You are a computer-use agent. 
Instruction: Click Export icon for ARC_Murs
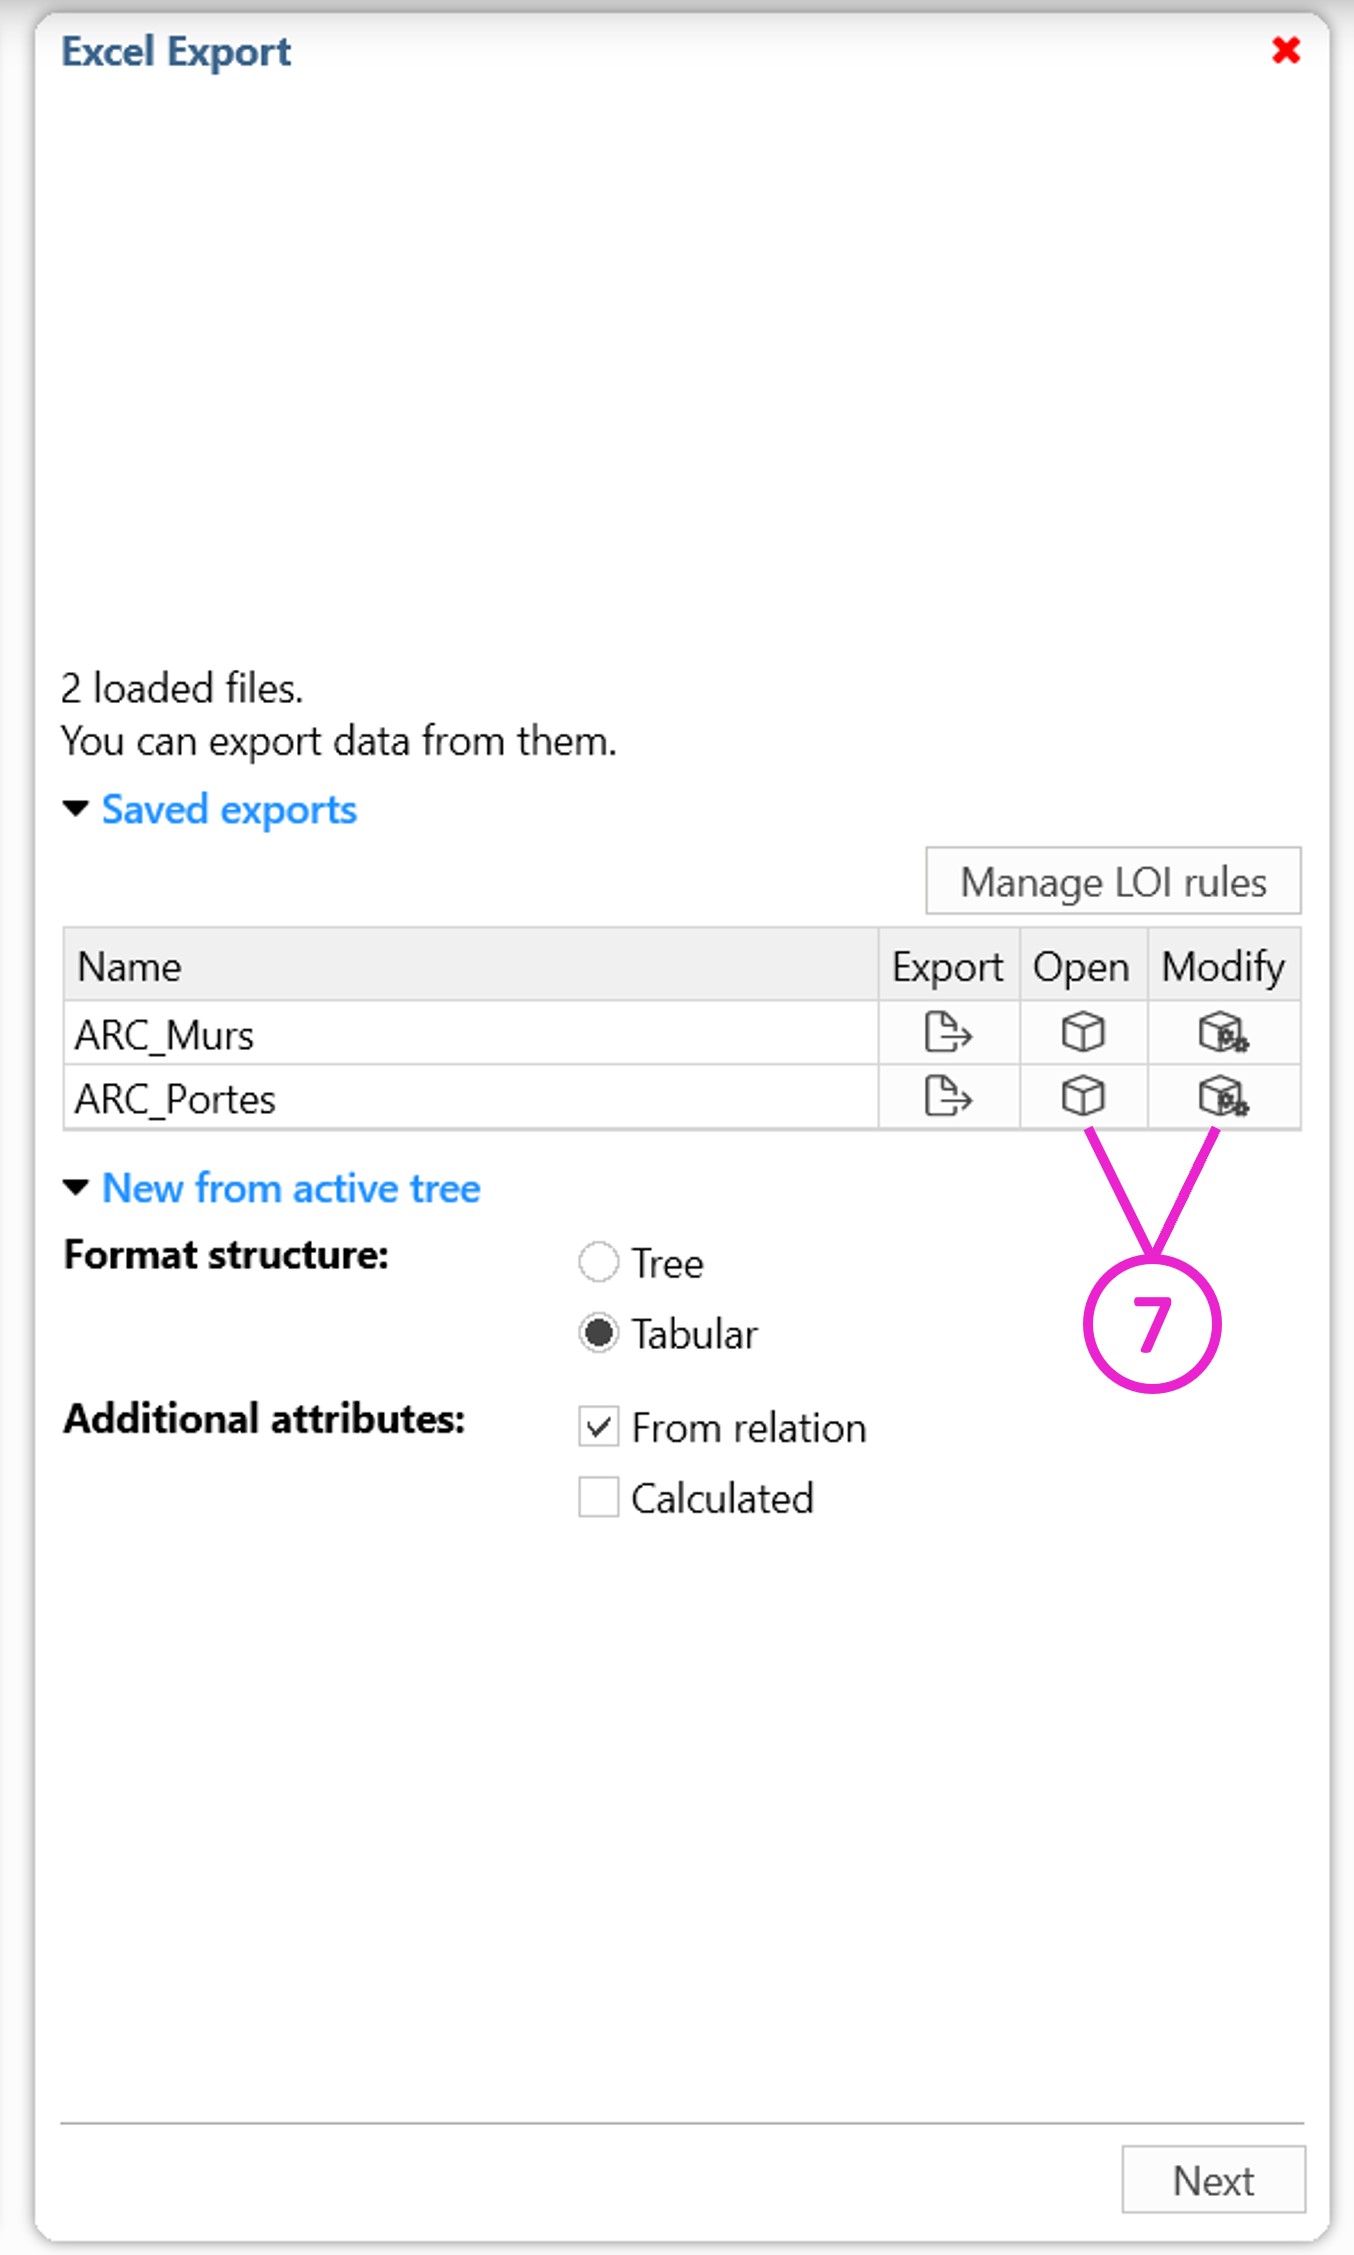click(x=948, y=1033)
